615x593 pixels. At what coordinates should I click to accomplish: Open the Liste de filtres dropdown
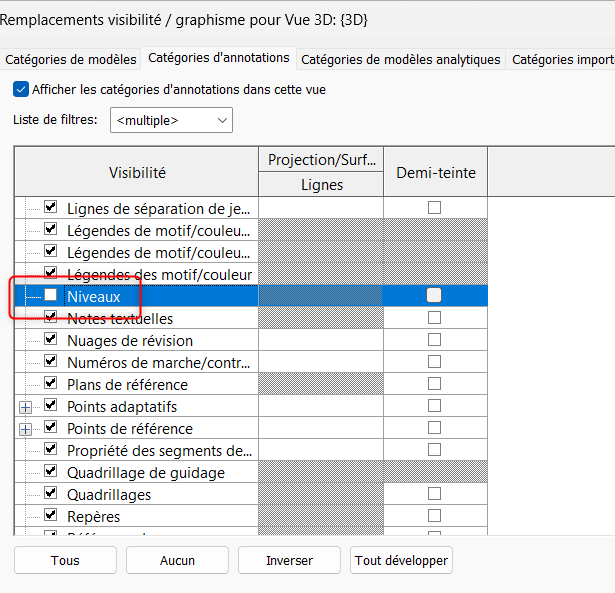click(x=171, y=121)
